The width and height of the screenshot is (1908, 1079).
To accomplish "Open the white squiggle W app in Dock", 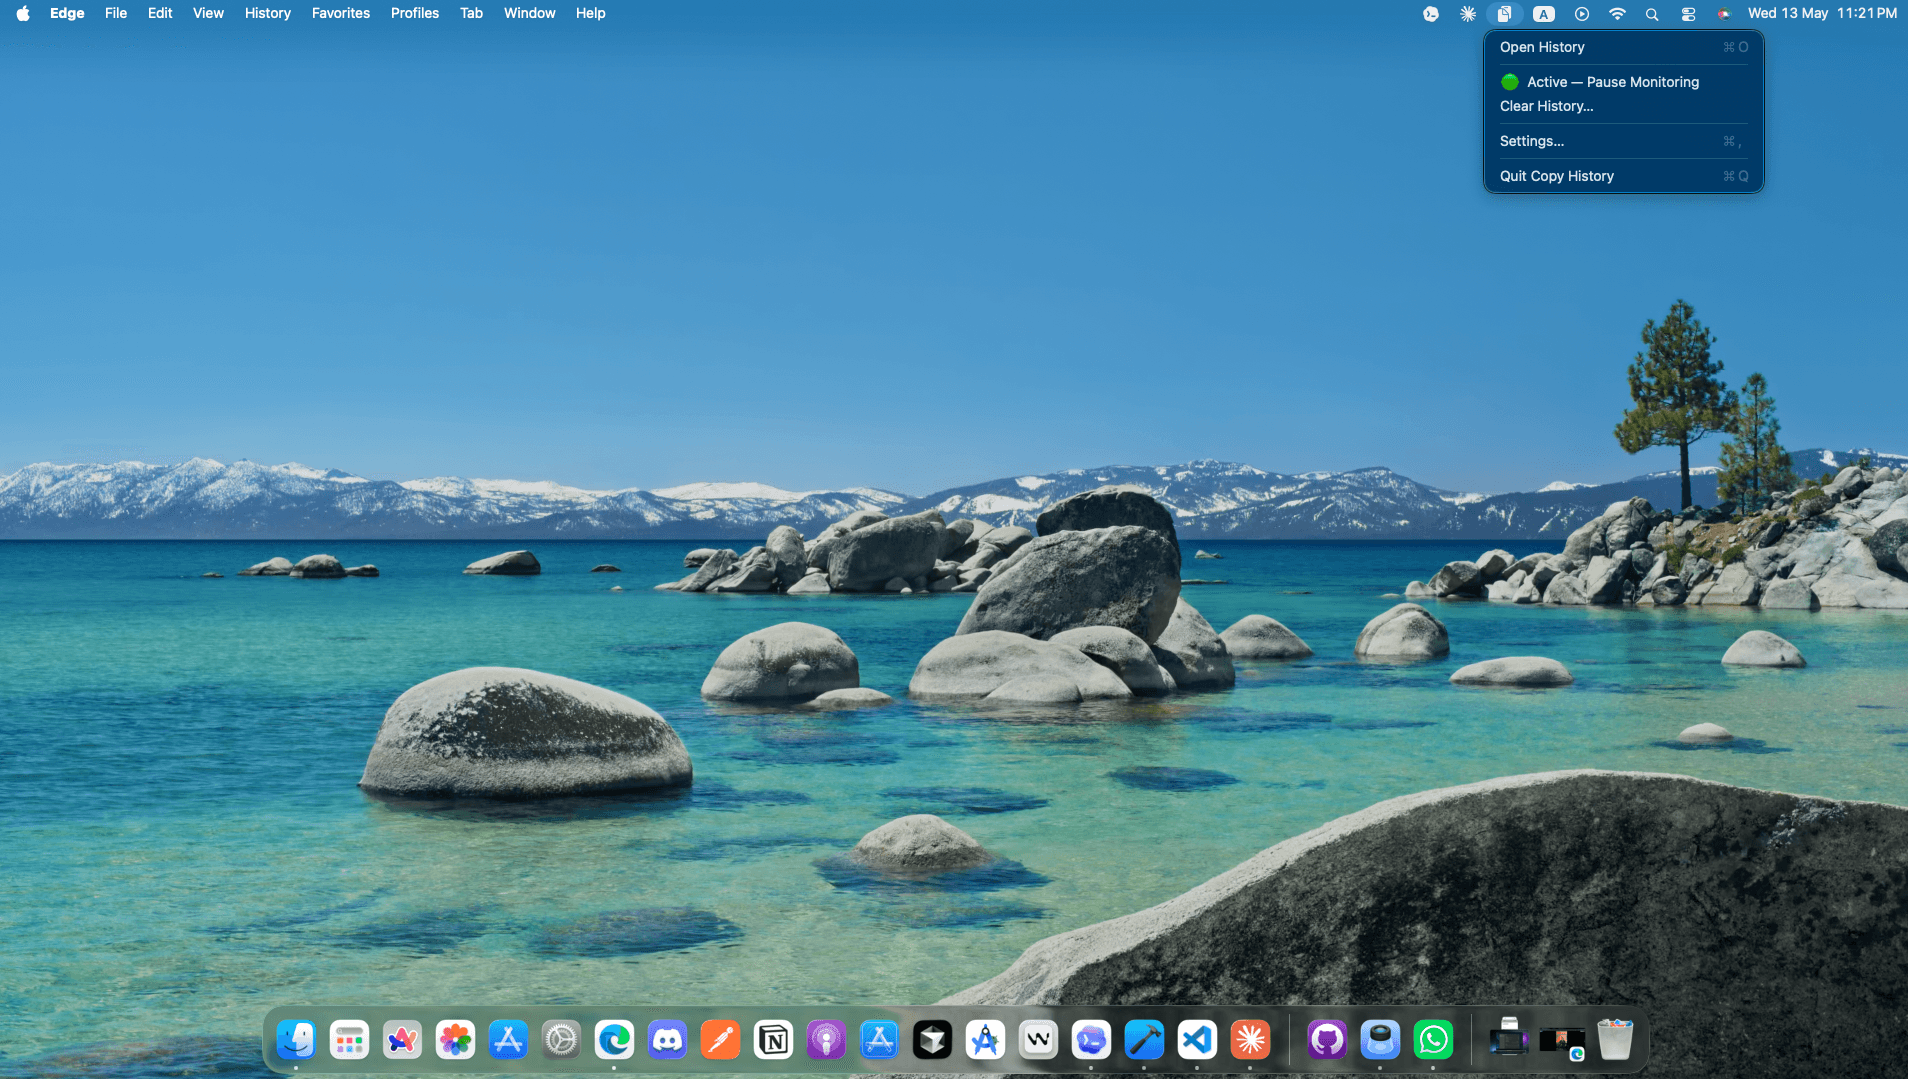I will [x=1038, y=1040].
